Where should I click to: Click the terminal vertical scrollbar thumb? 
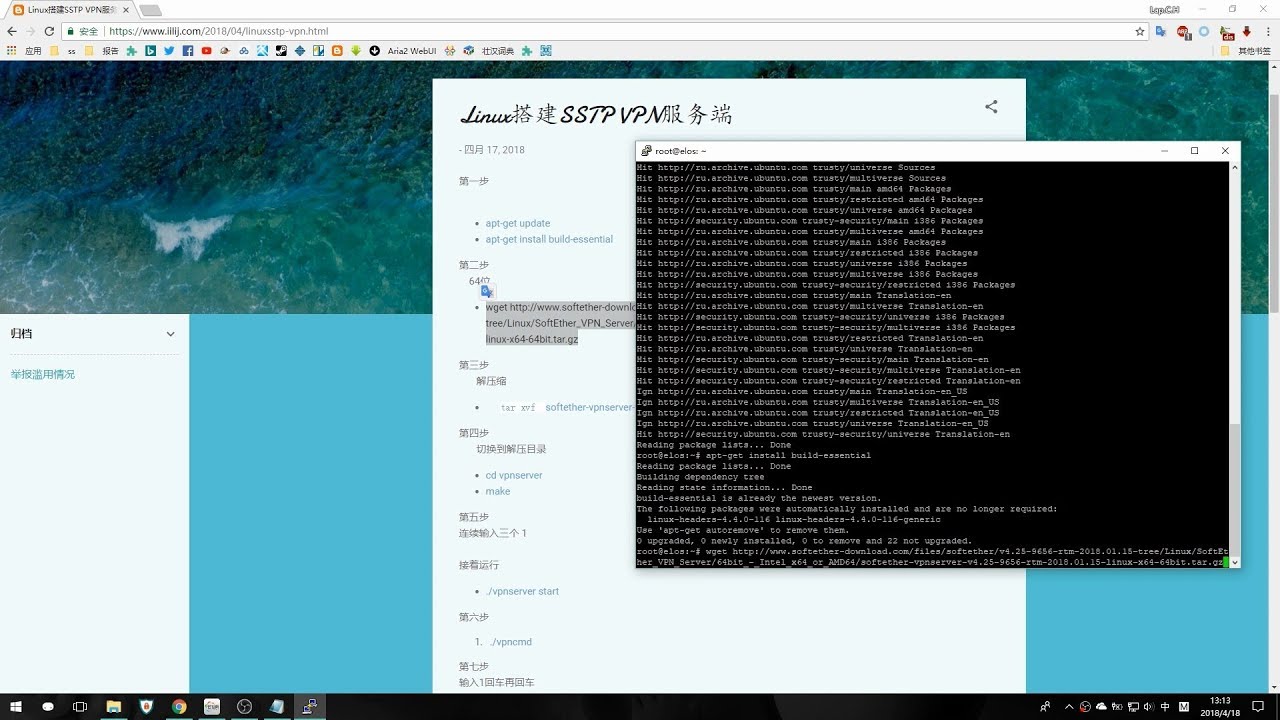pyautogui.click(x=1234, y=488)
